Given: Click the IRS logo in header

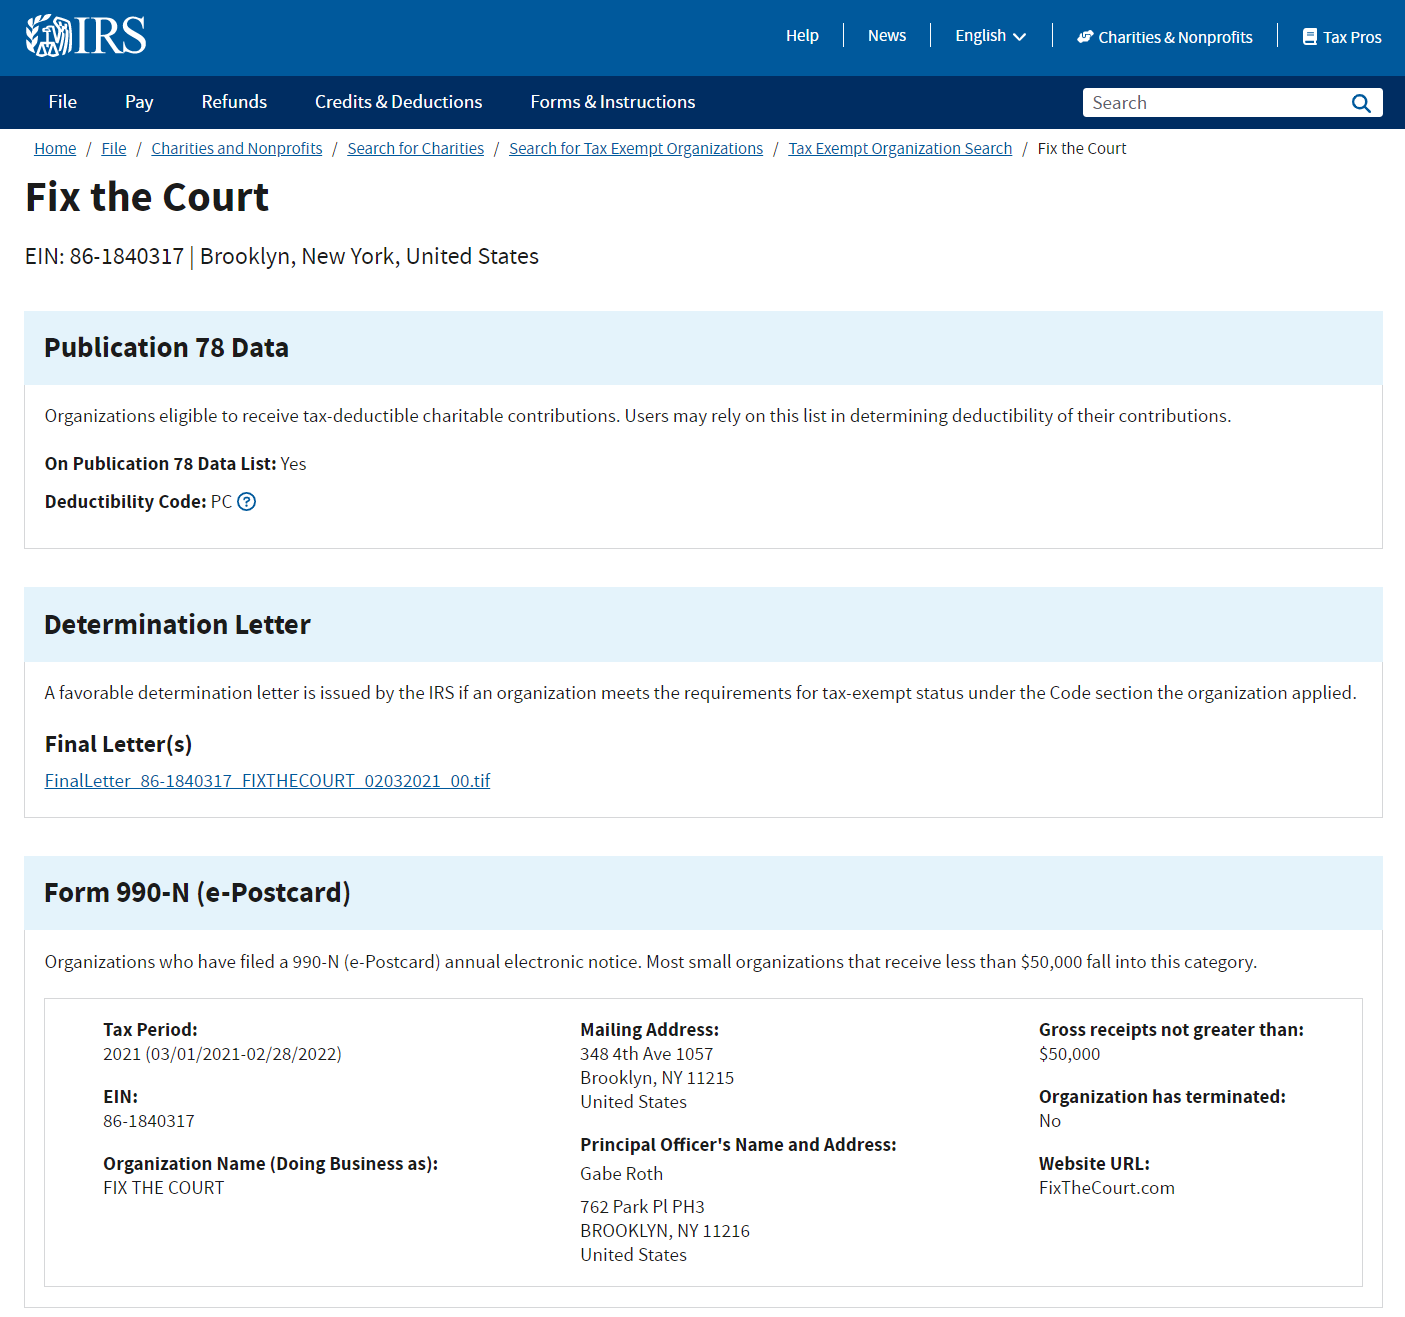Looking at the screenshot, I should (x=86, y=36).
